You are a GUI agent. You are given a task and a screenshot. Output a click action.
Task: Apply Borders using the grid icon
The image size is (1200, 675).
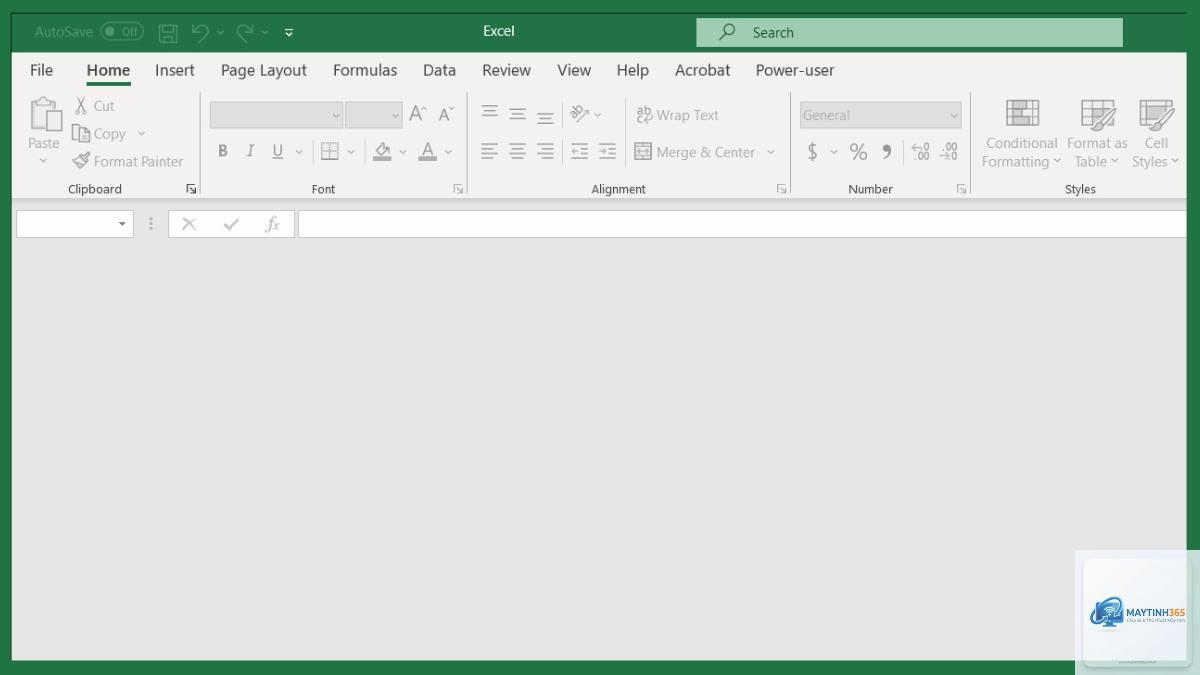coord(329,151)
